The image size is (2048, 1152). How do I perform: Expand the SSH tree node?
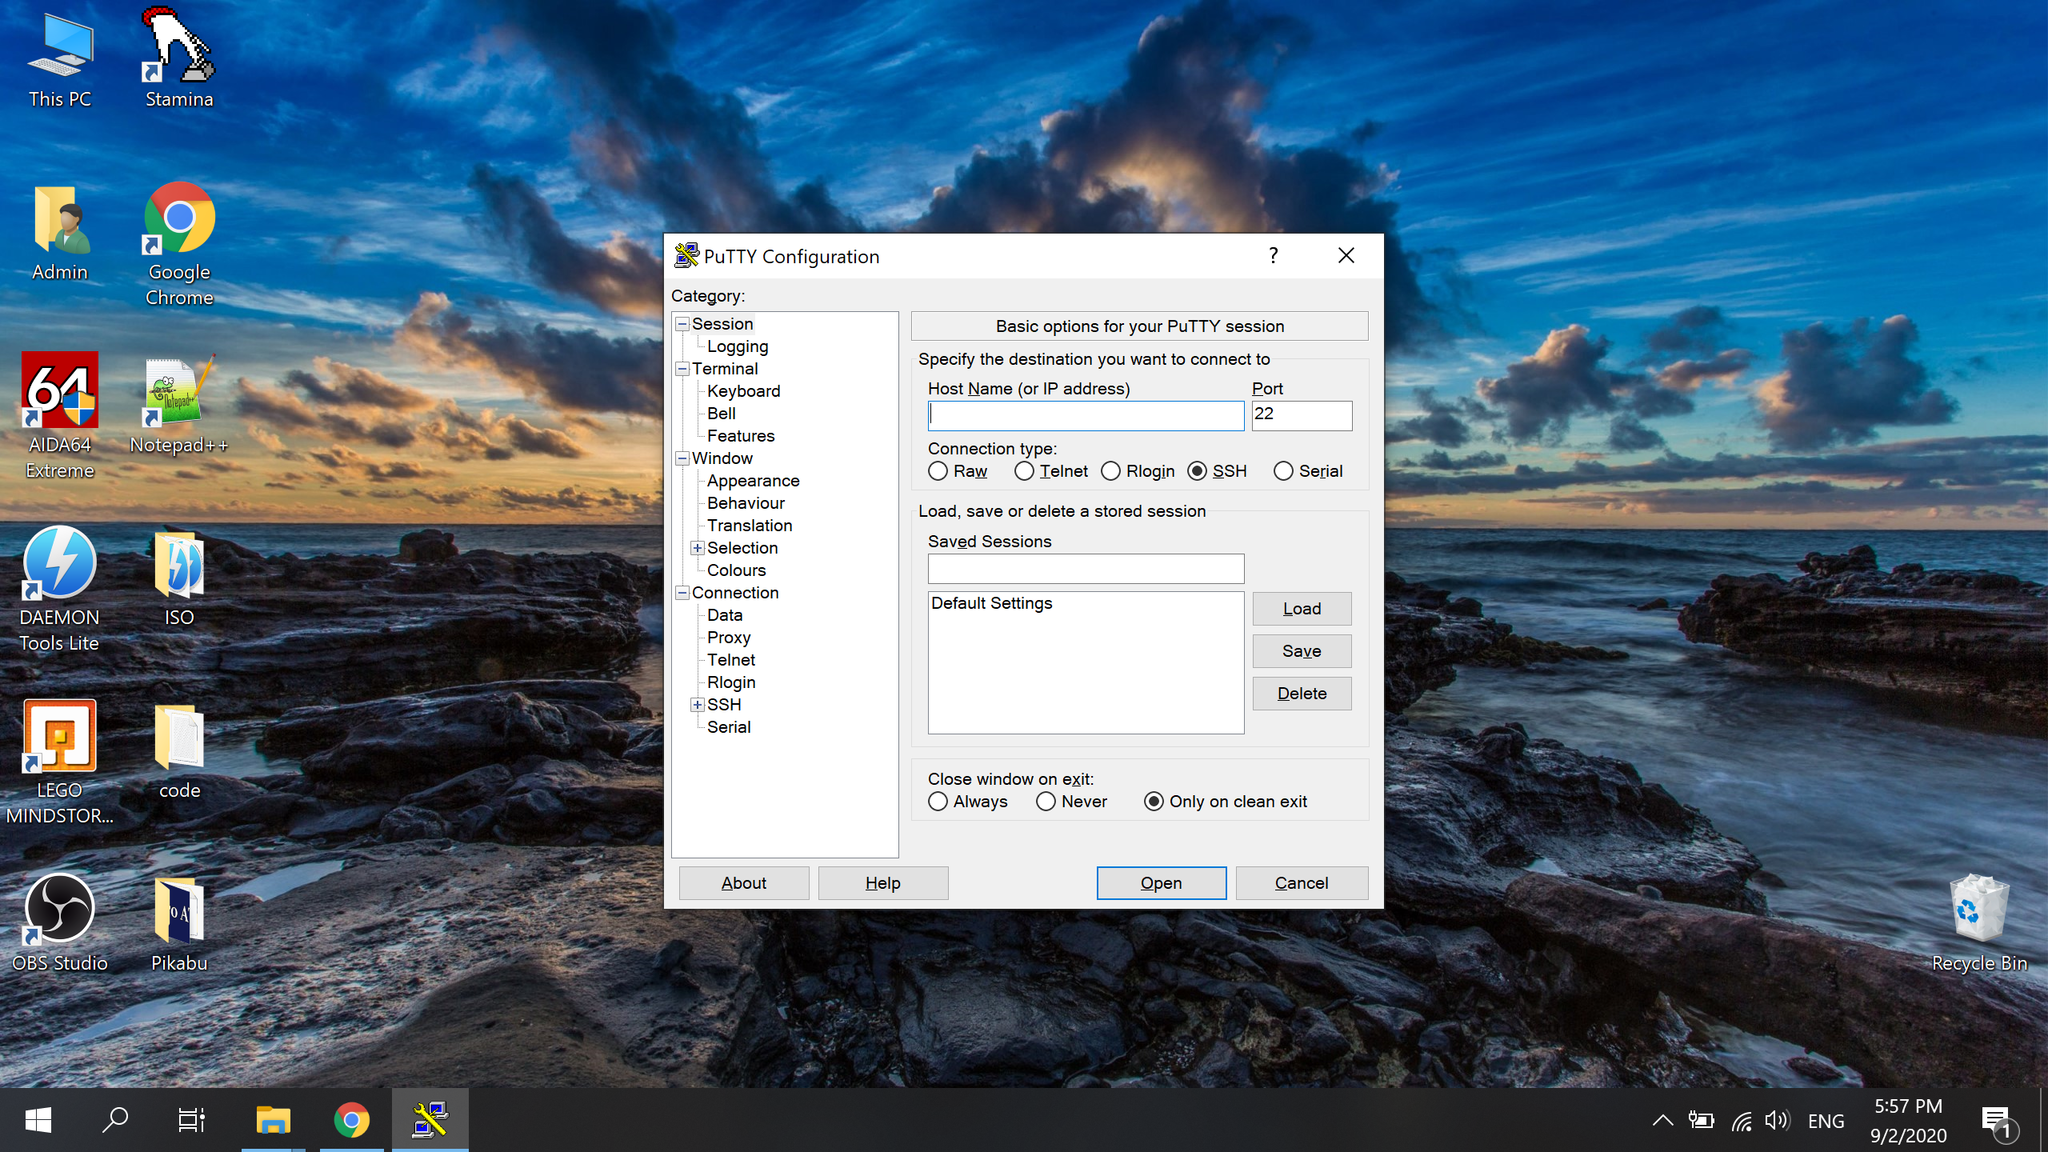pyautogui.click(x=697, y=705)
